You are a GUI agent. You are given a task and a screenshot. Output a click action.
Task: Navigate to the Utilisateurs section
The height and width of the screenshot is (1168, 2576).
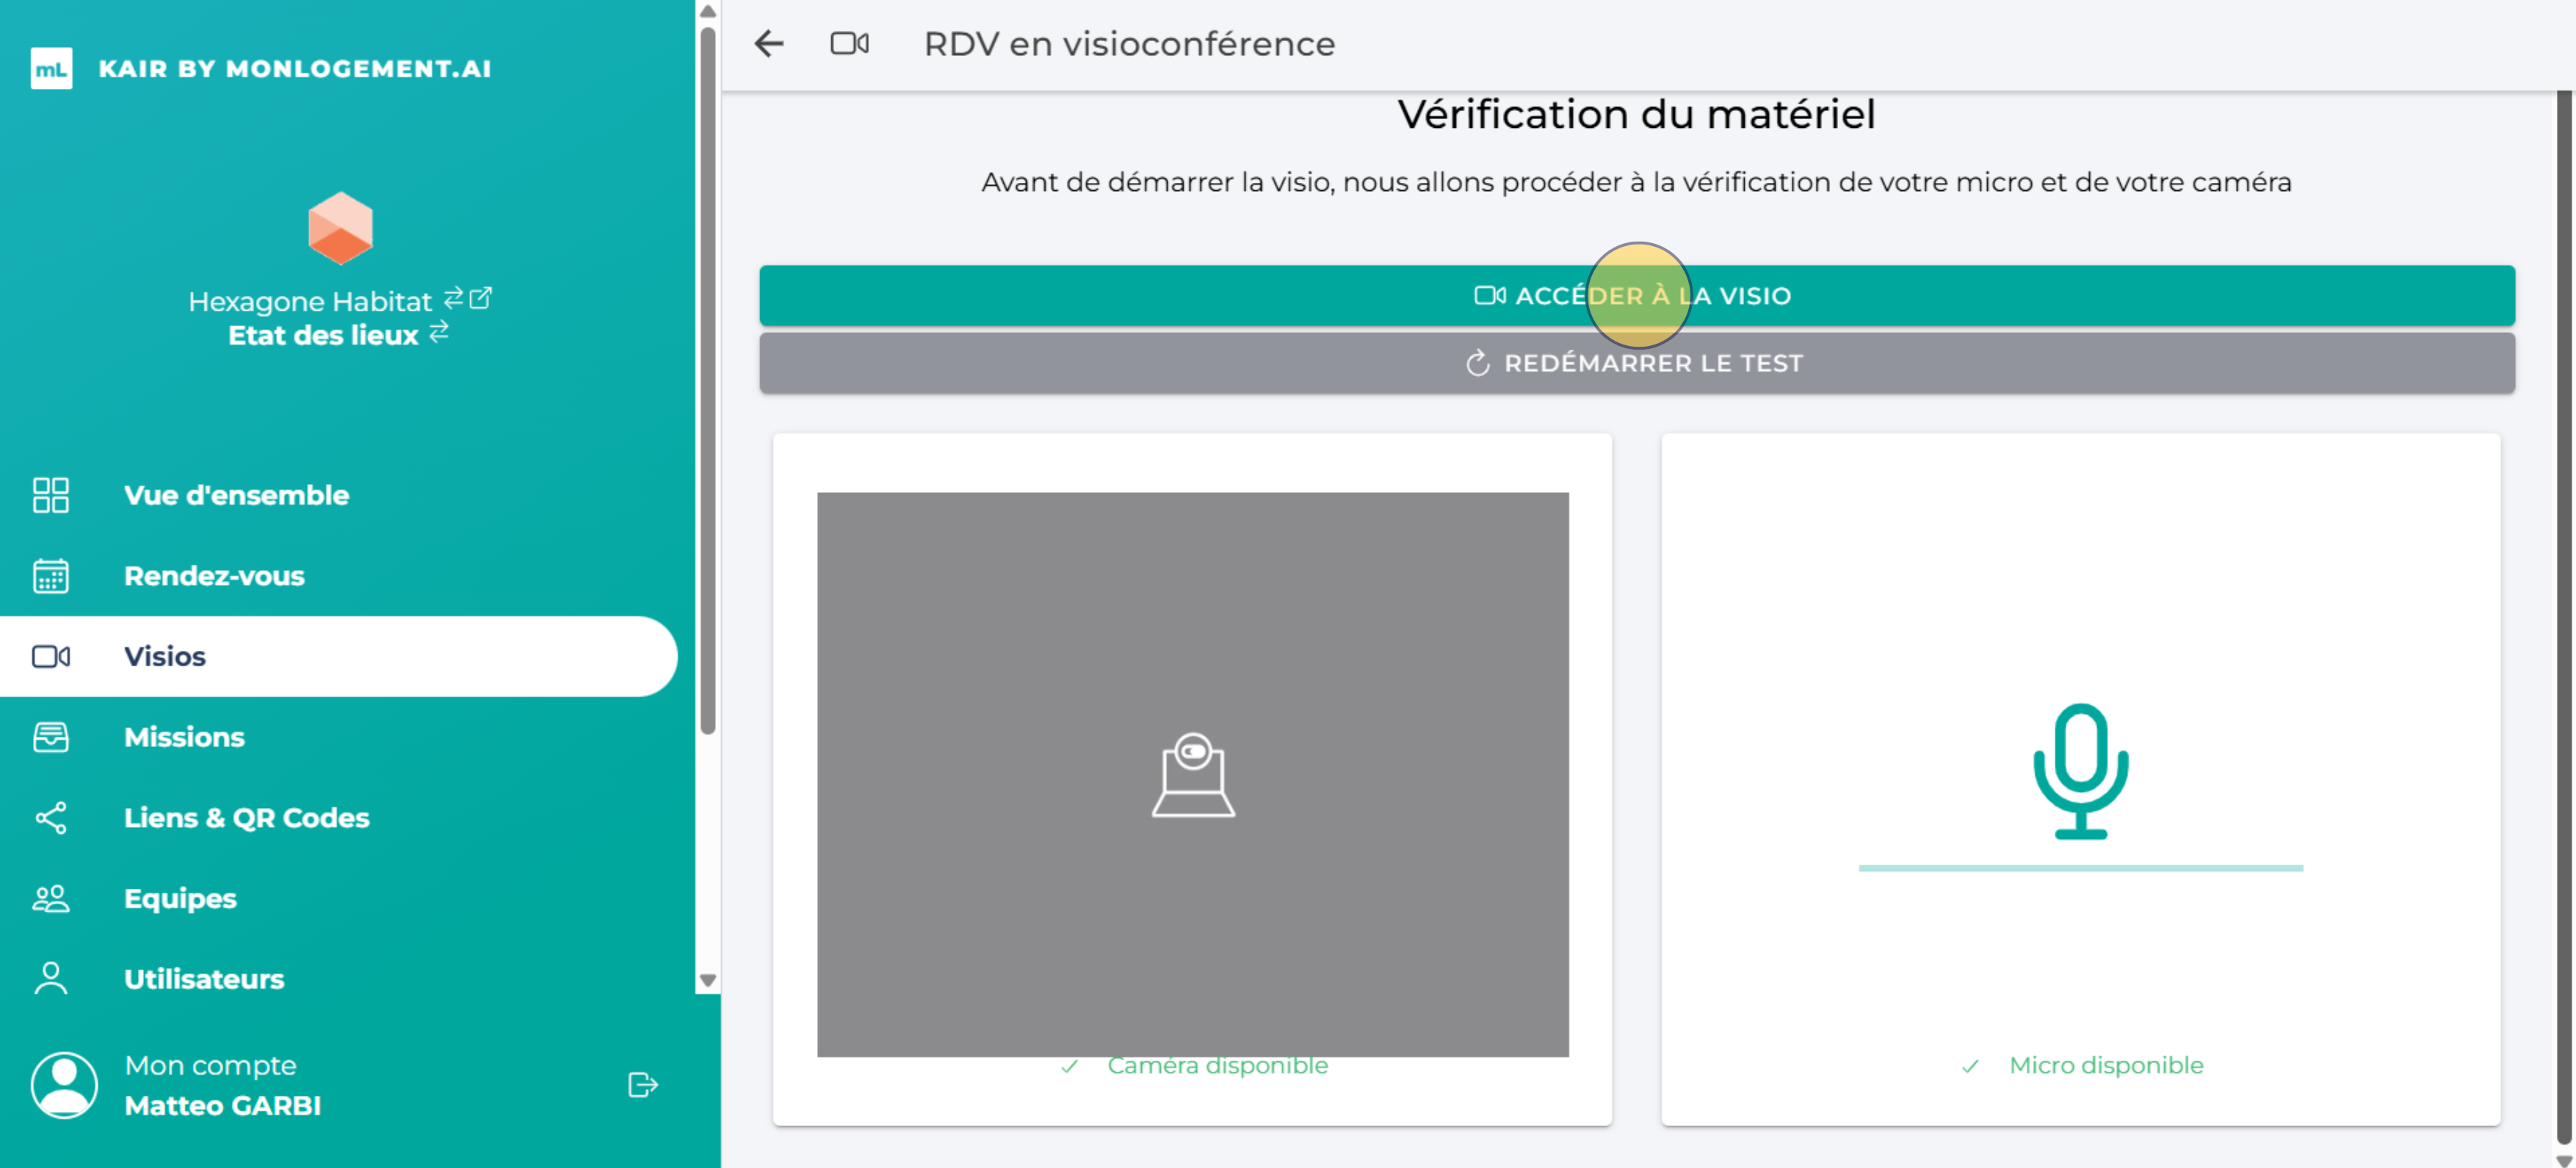pyautogui.click(x=204, y=978)
